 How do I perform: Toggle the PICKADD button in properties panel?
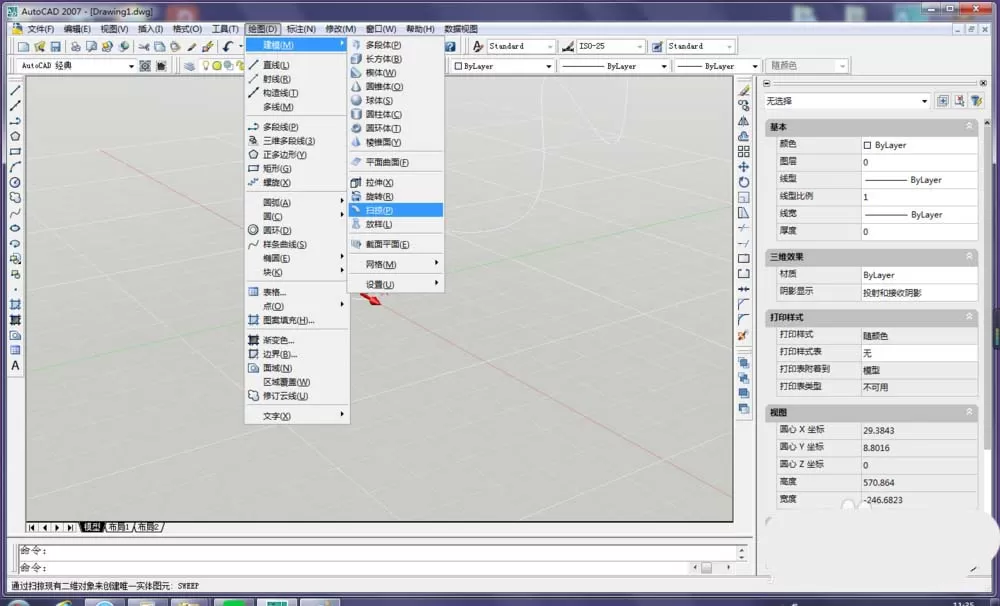[943, 101]
